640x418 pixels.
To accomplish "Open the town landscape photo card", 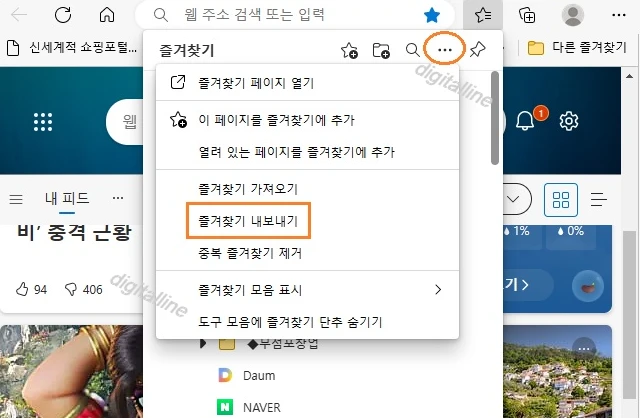I will pos(558,371).
